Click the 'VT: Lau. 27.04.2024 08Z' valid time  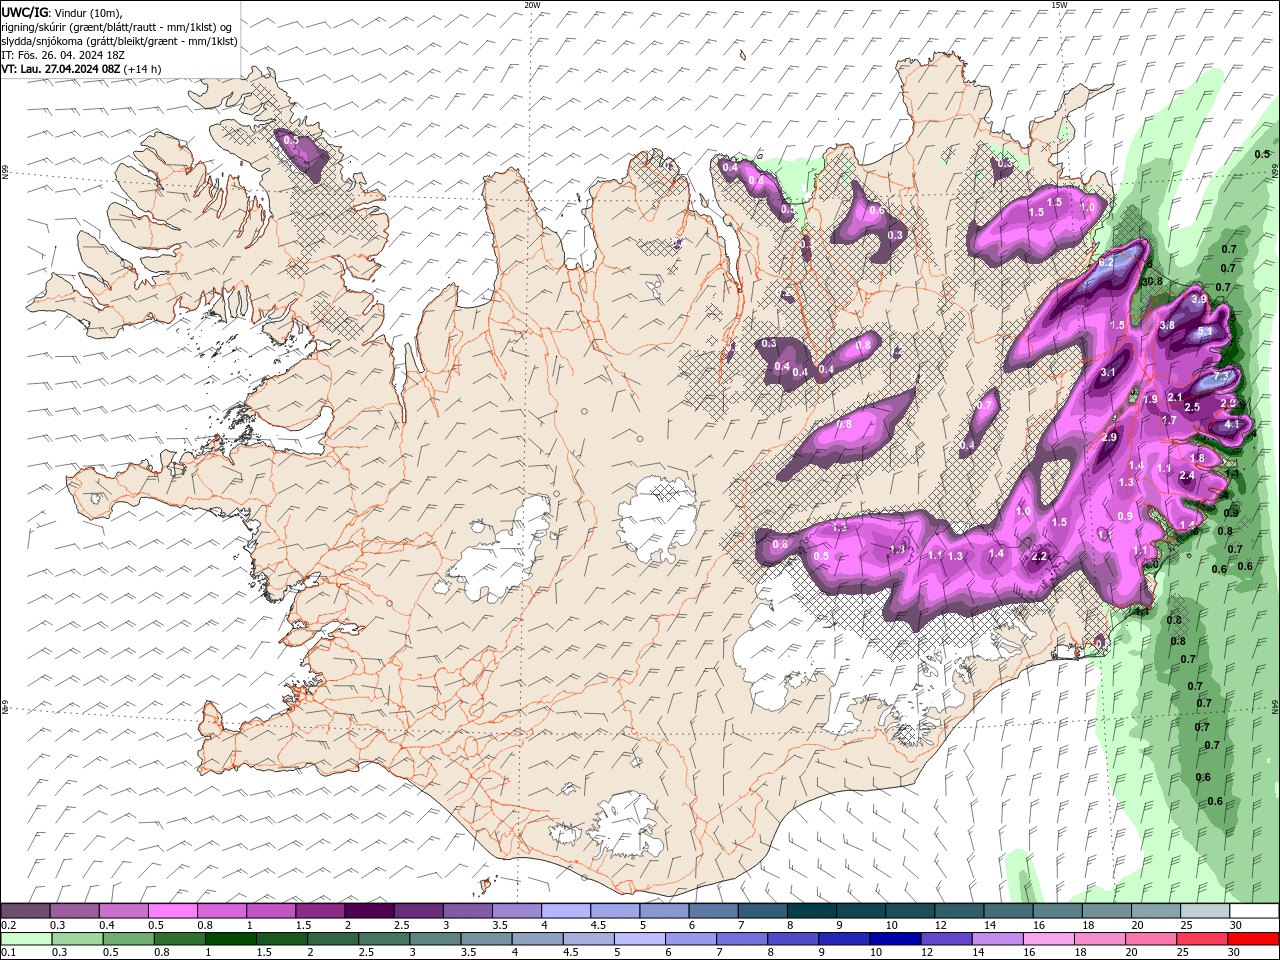pyautogui.click(x=61, y=69)
